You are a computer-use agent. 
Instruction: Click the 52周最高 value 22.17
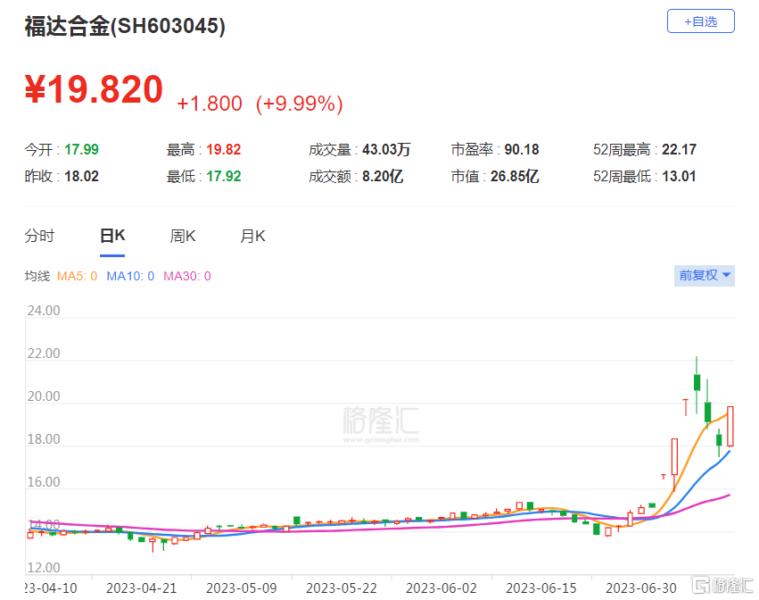pyautogui.click(x=679, y=150)
